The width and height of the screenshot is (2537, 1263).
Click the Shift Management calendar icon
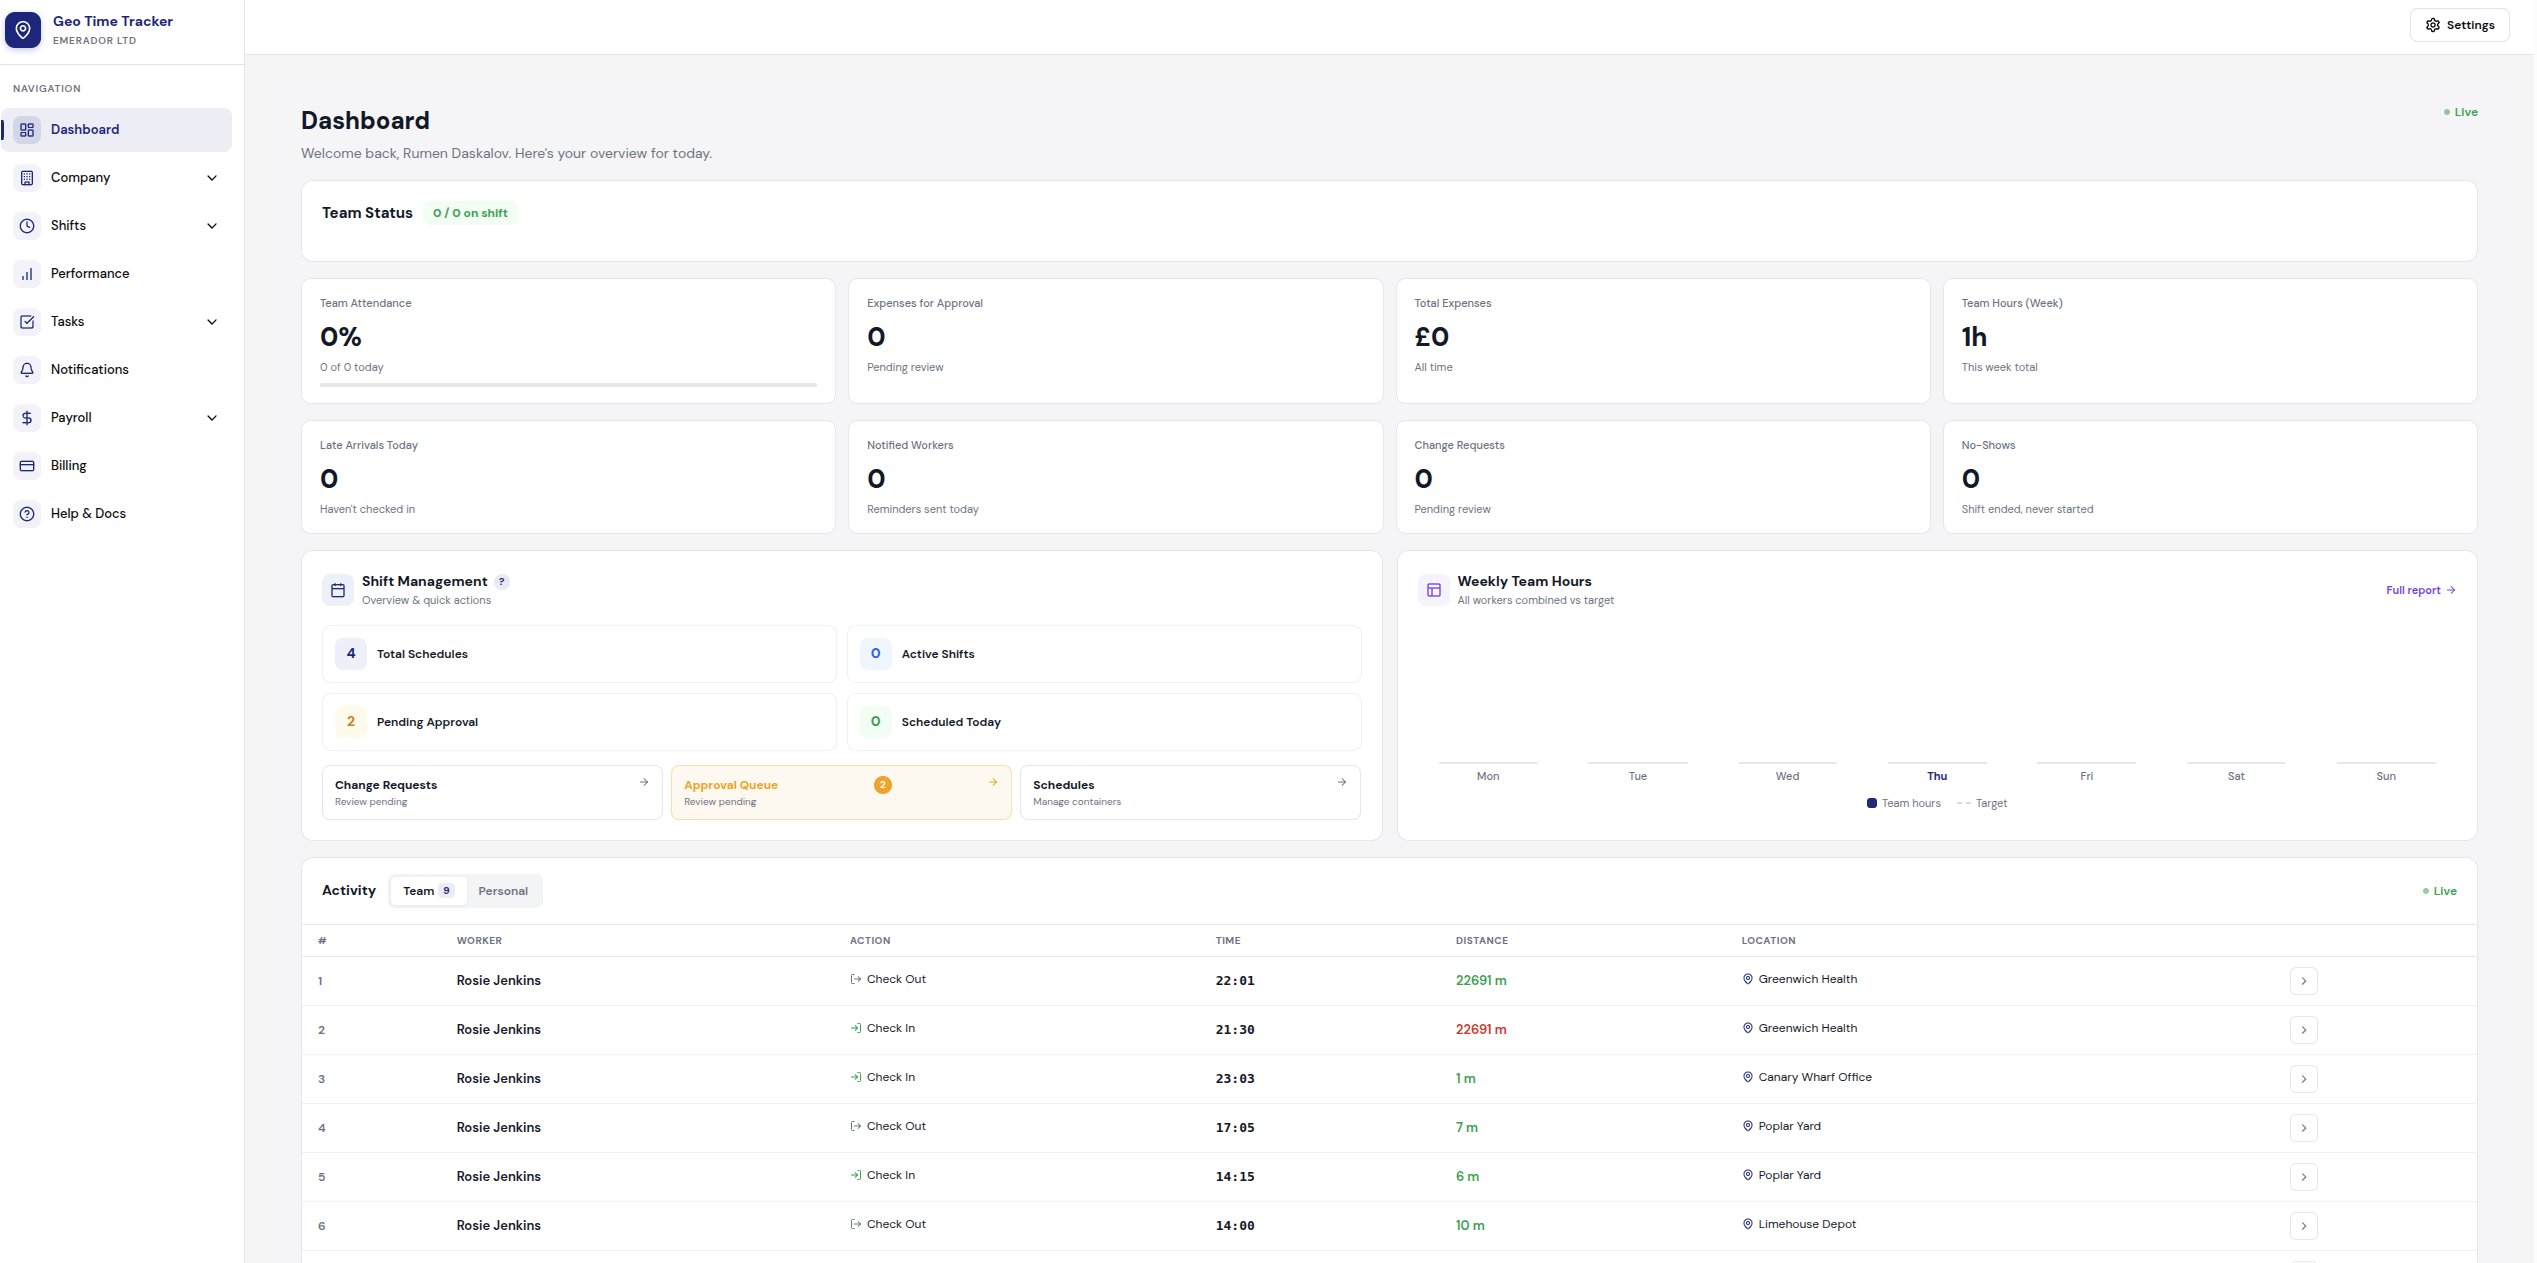338,590
